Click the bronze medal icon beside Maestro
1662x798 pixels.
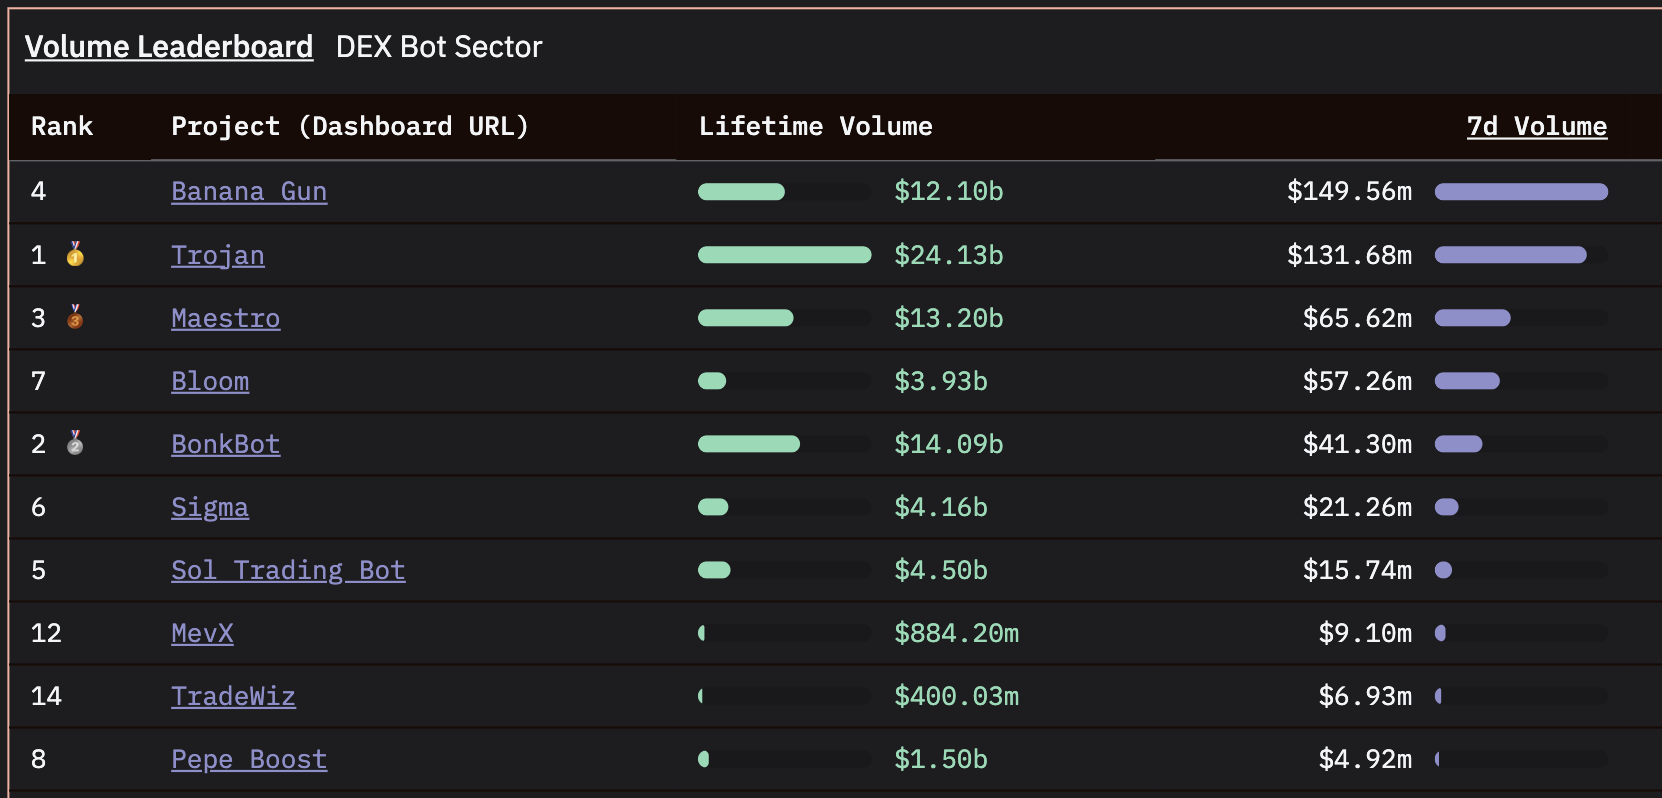point(75,317)
